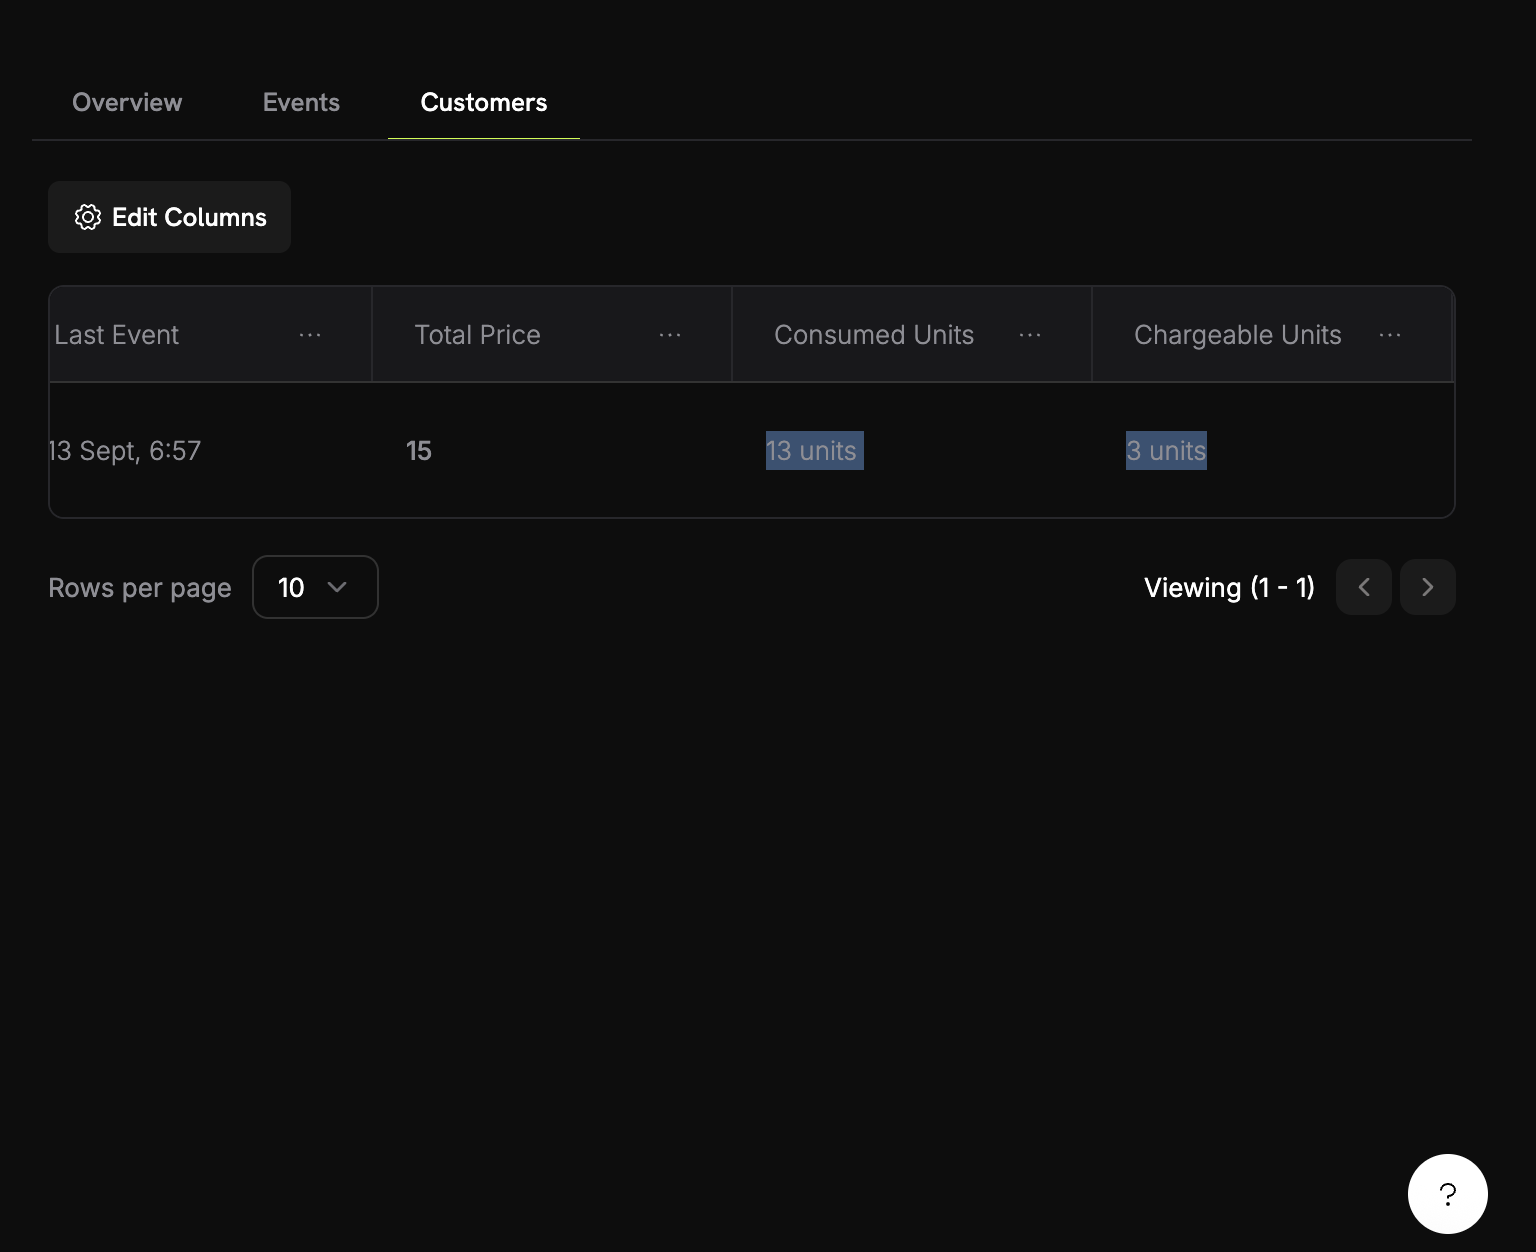Click the Total Price value 15
This screenshot has height=1252, width=1536.
coord(419,451)
